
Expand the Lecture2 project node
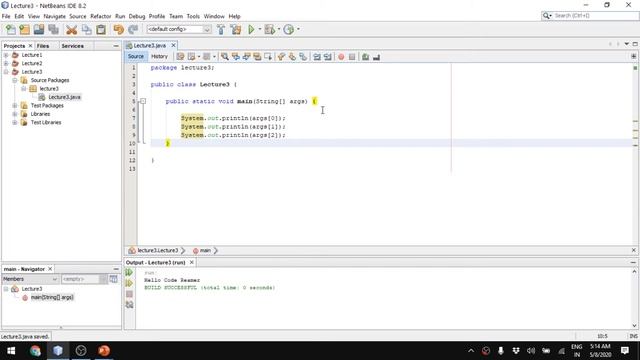point(6,63)
